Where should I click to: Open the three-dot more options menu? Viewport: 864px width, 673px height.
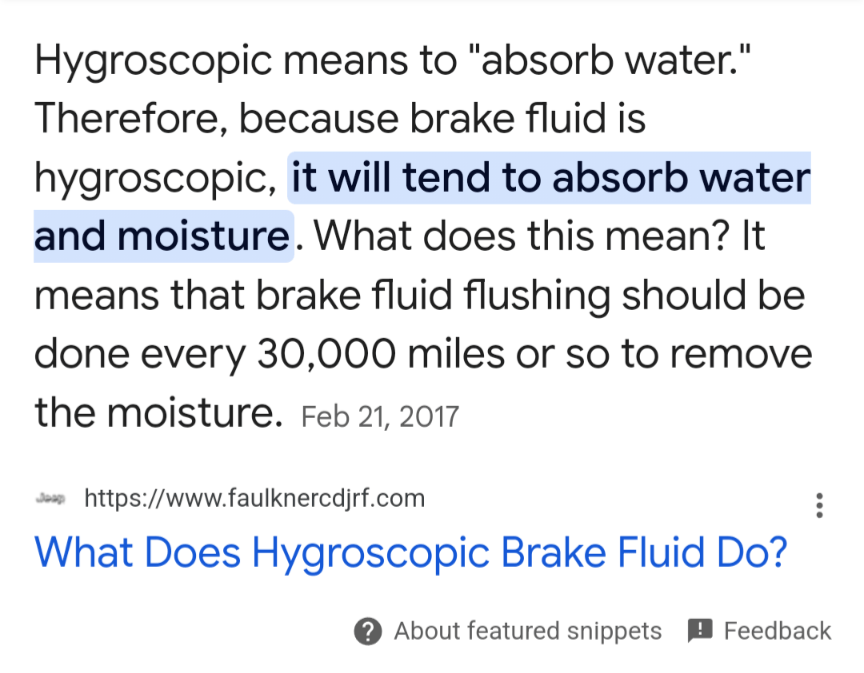819,505
